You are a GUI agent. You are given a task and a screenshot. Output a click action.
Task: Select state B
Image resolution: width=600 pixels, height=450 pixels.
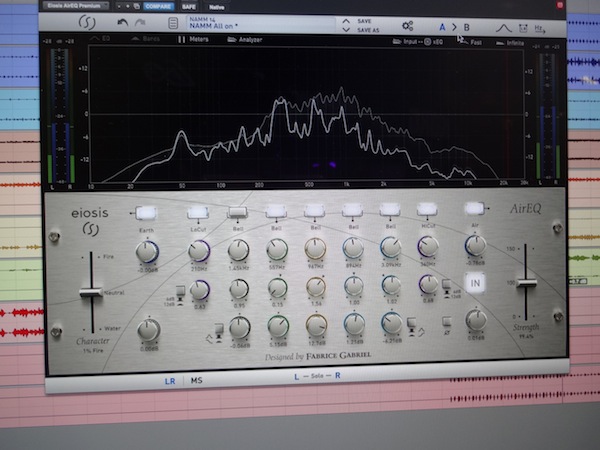pyautogui.click(x=466, y=27)
